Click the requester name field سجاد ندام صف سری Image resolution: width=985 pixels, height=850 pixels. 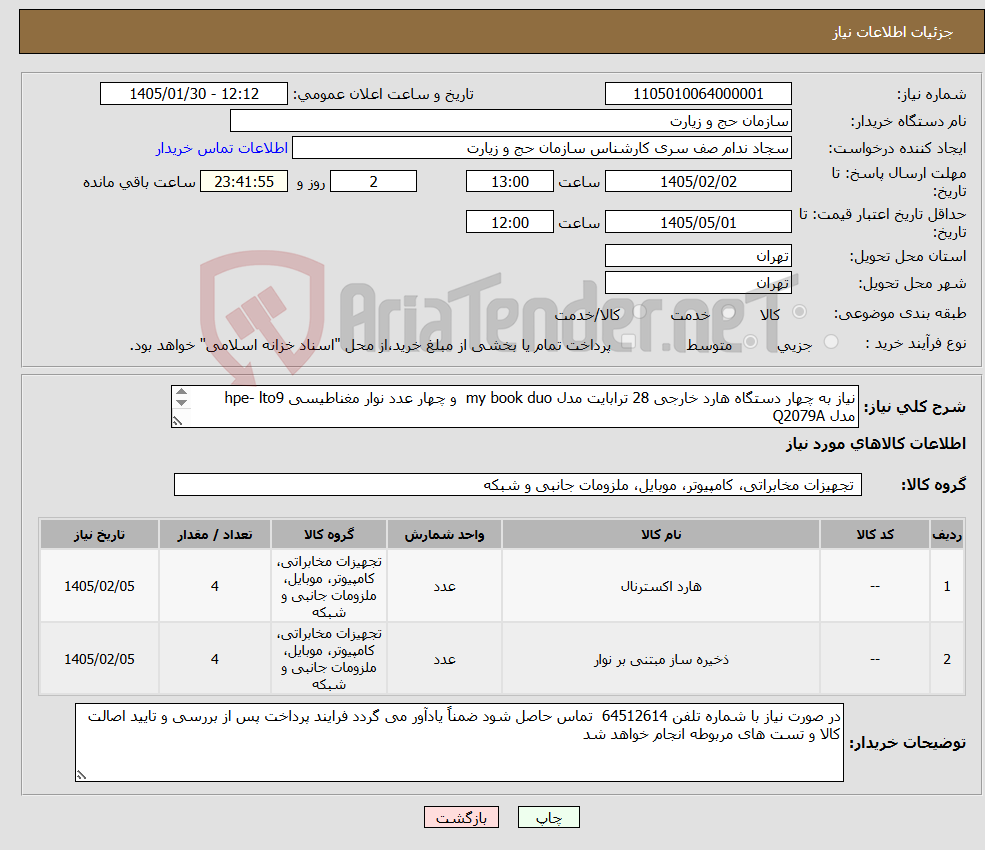pyautogui.click(x=541, y=148)
